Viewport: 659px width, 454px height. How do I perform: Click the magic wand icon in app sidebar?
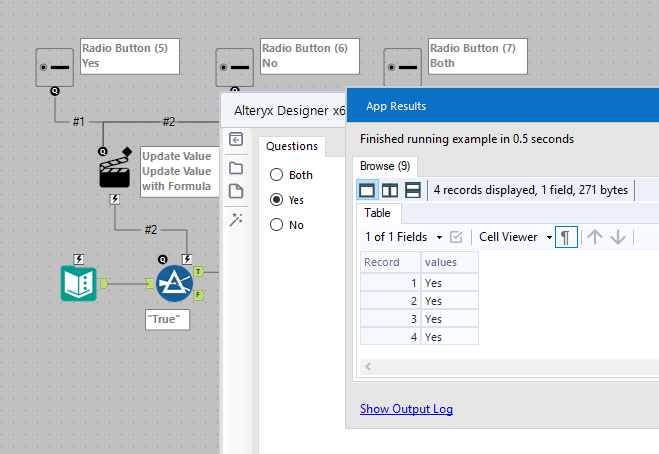pos(236,219)
